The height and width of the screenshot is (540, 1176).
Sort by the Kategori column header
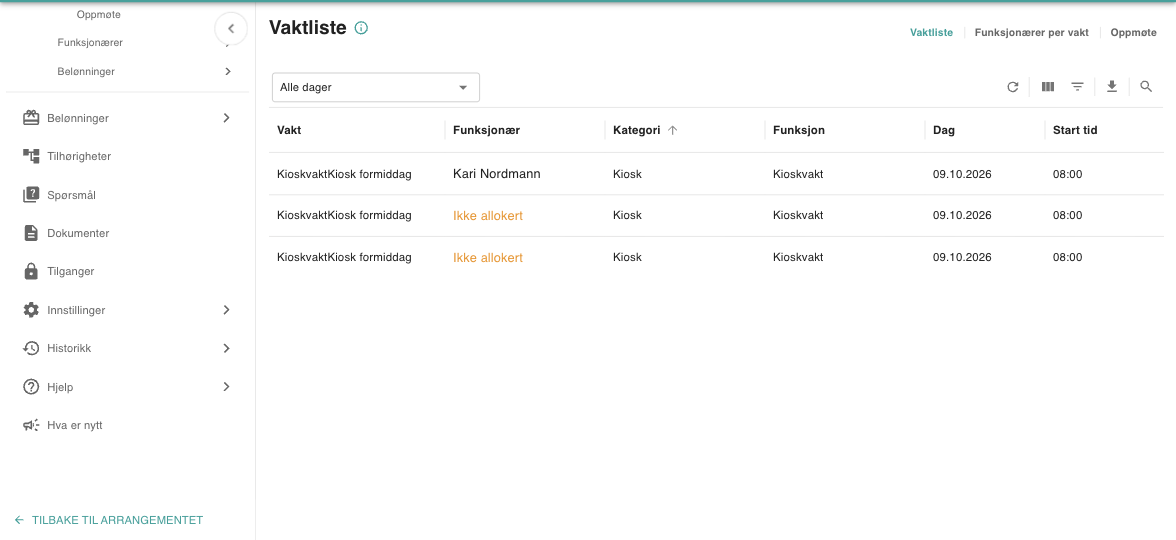pos(637,130)
